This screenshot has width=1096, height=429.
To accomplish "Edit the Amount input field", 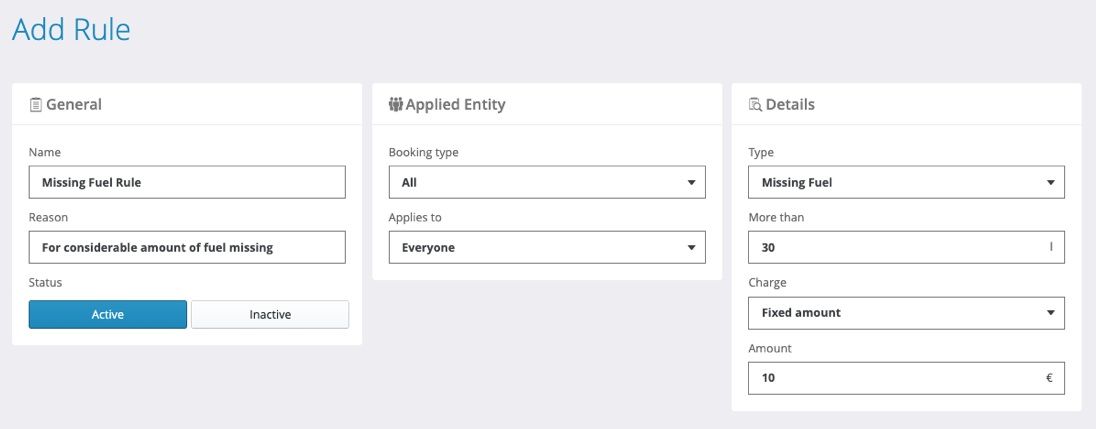I will point(896,378).
